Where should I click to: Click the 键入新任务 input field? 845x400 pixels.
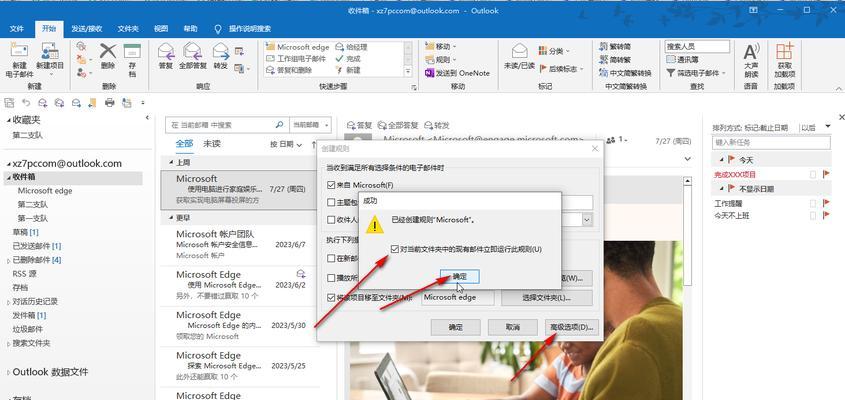tap(771, 143)
